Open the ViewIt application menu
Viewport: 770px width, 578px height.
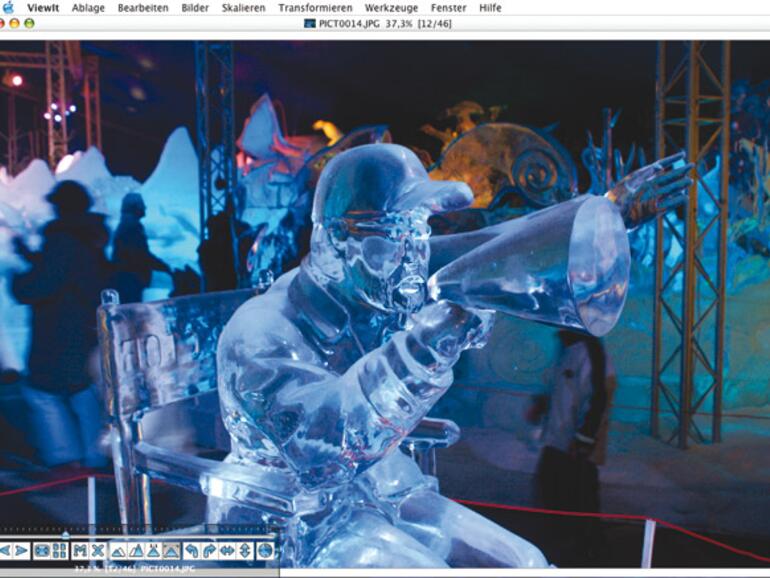pos(43,8)
